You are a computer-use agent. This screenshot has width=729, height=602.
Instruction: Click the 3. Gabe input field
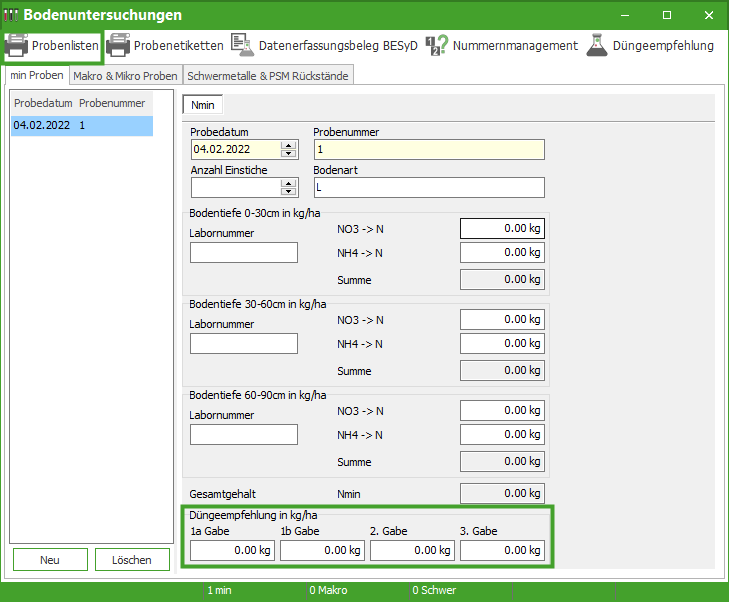pos(502,550)
